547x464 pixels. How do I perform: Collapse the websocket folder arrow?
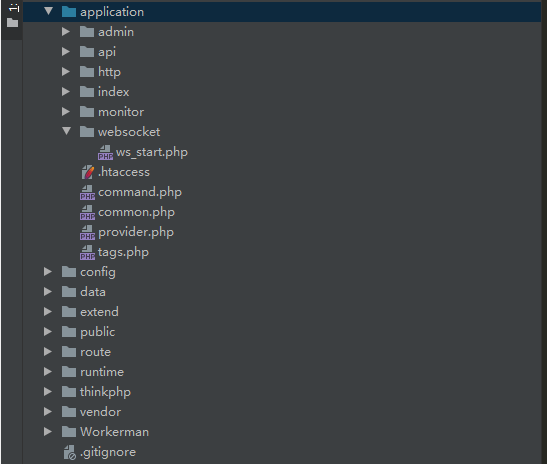point(66,132)
